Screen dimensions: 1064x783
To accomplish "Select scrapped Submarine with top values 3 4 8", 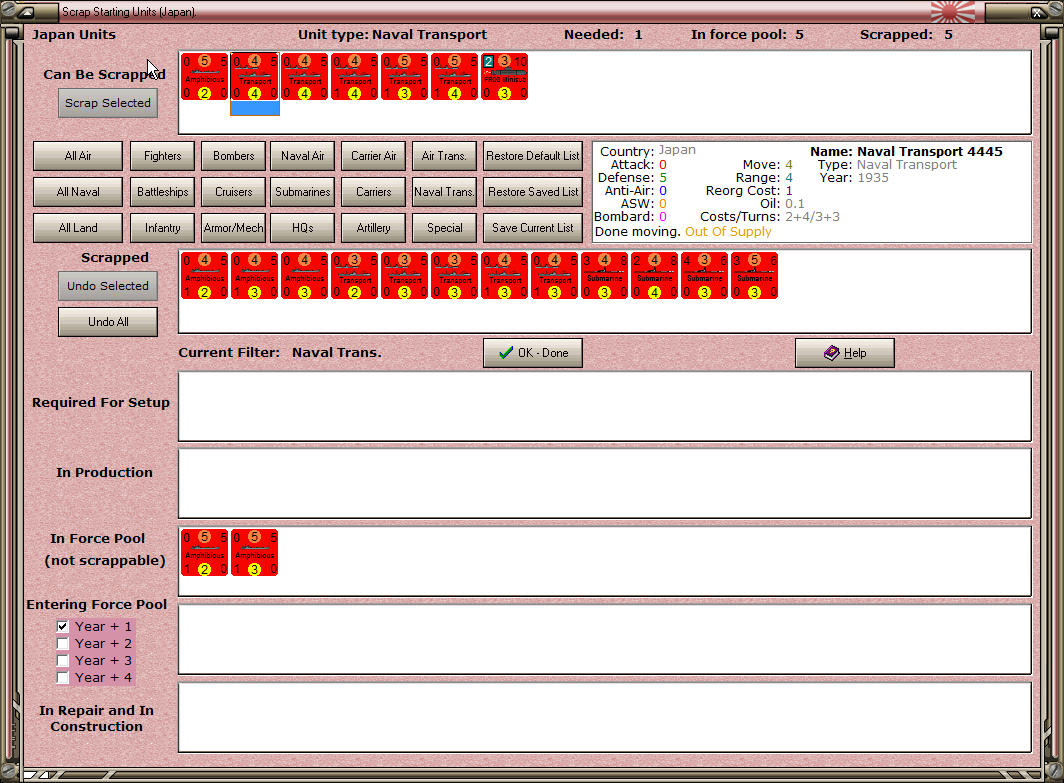I will [605, 275].
